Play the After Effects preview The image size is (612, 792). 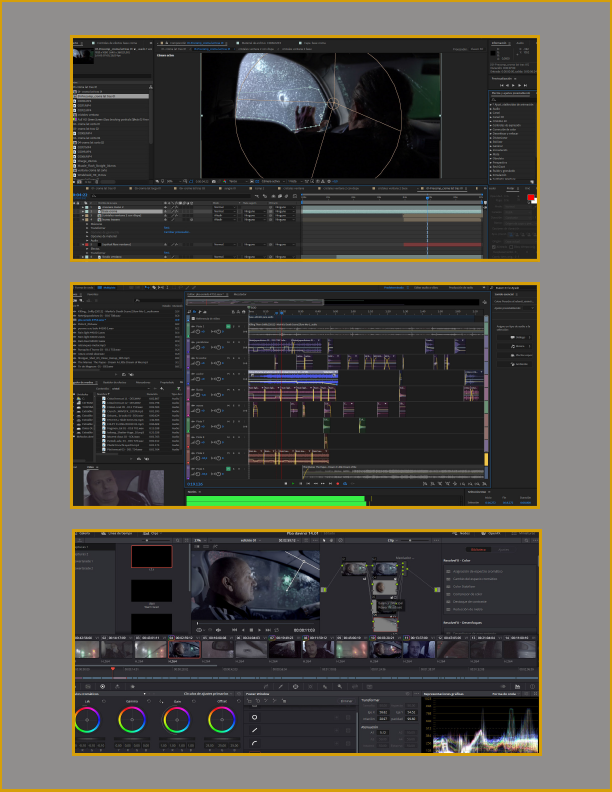(514, 85)
